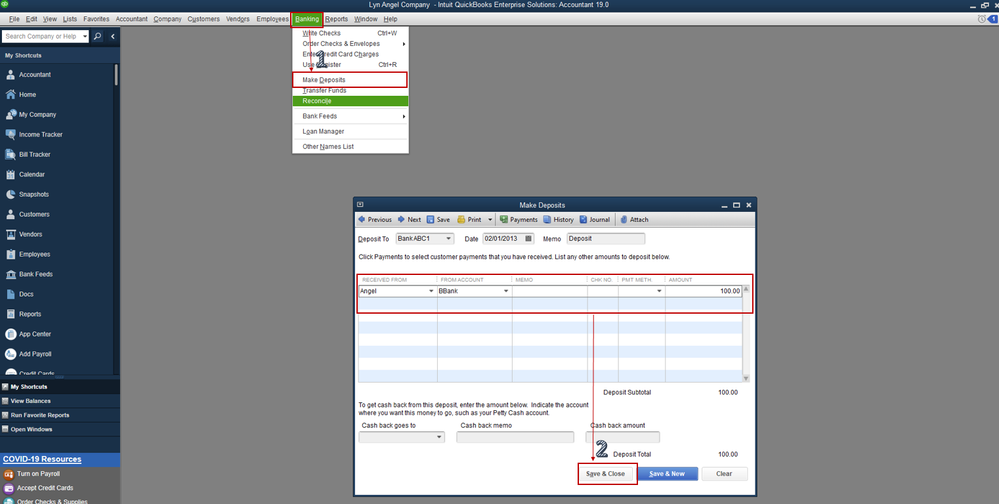Click Save & New button
The width and height of the screenshot is (999, 504).
(667, 474)
